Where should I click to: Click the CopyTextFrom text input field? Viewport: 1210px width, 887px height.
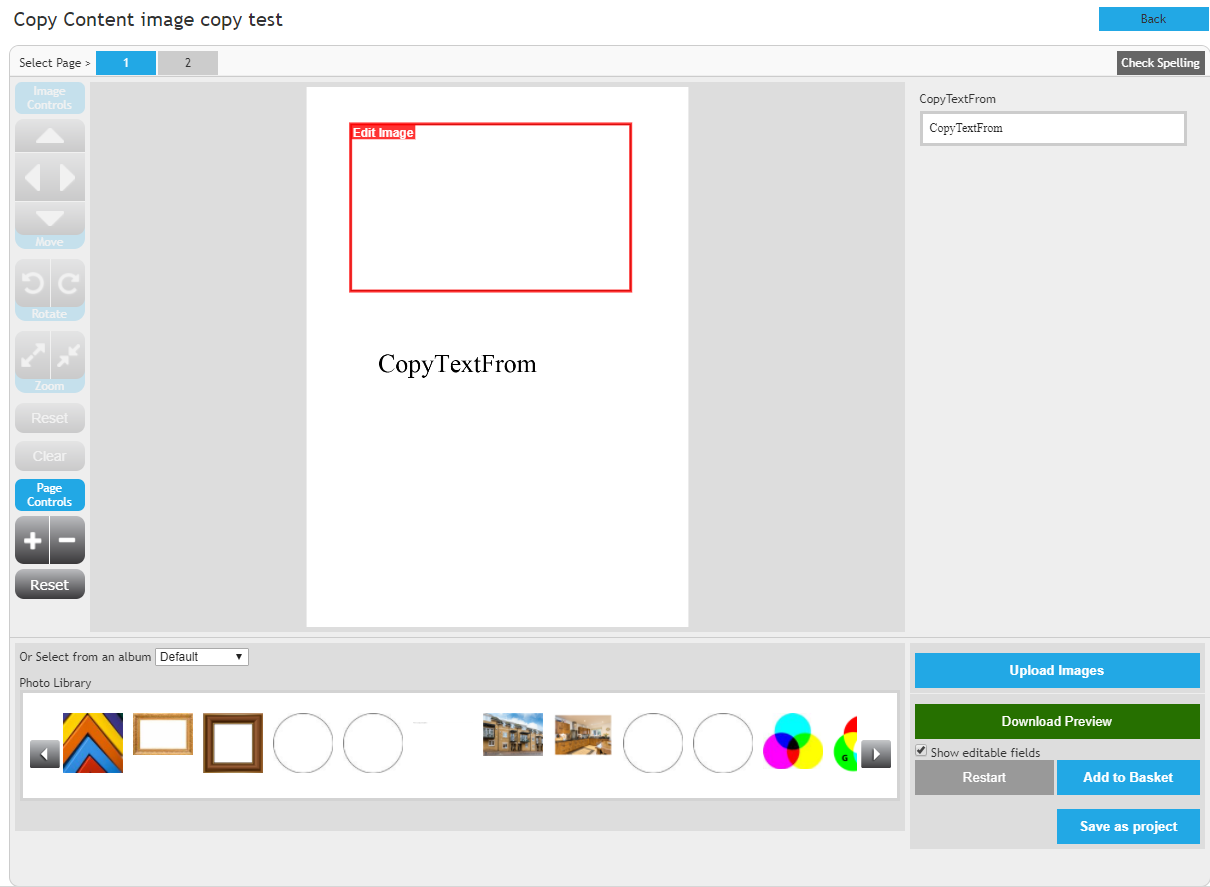(x=1052, y=128)
